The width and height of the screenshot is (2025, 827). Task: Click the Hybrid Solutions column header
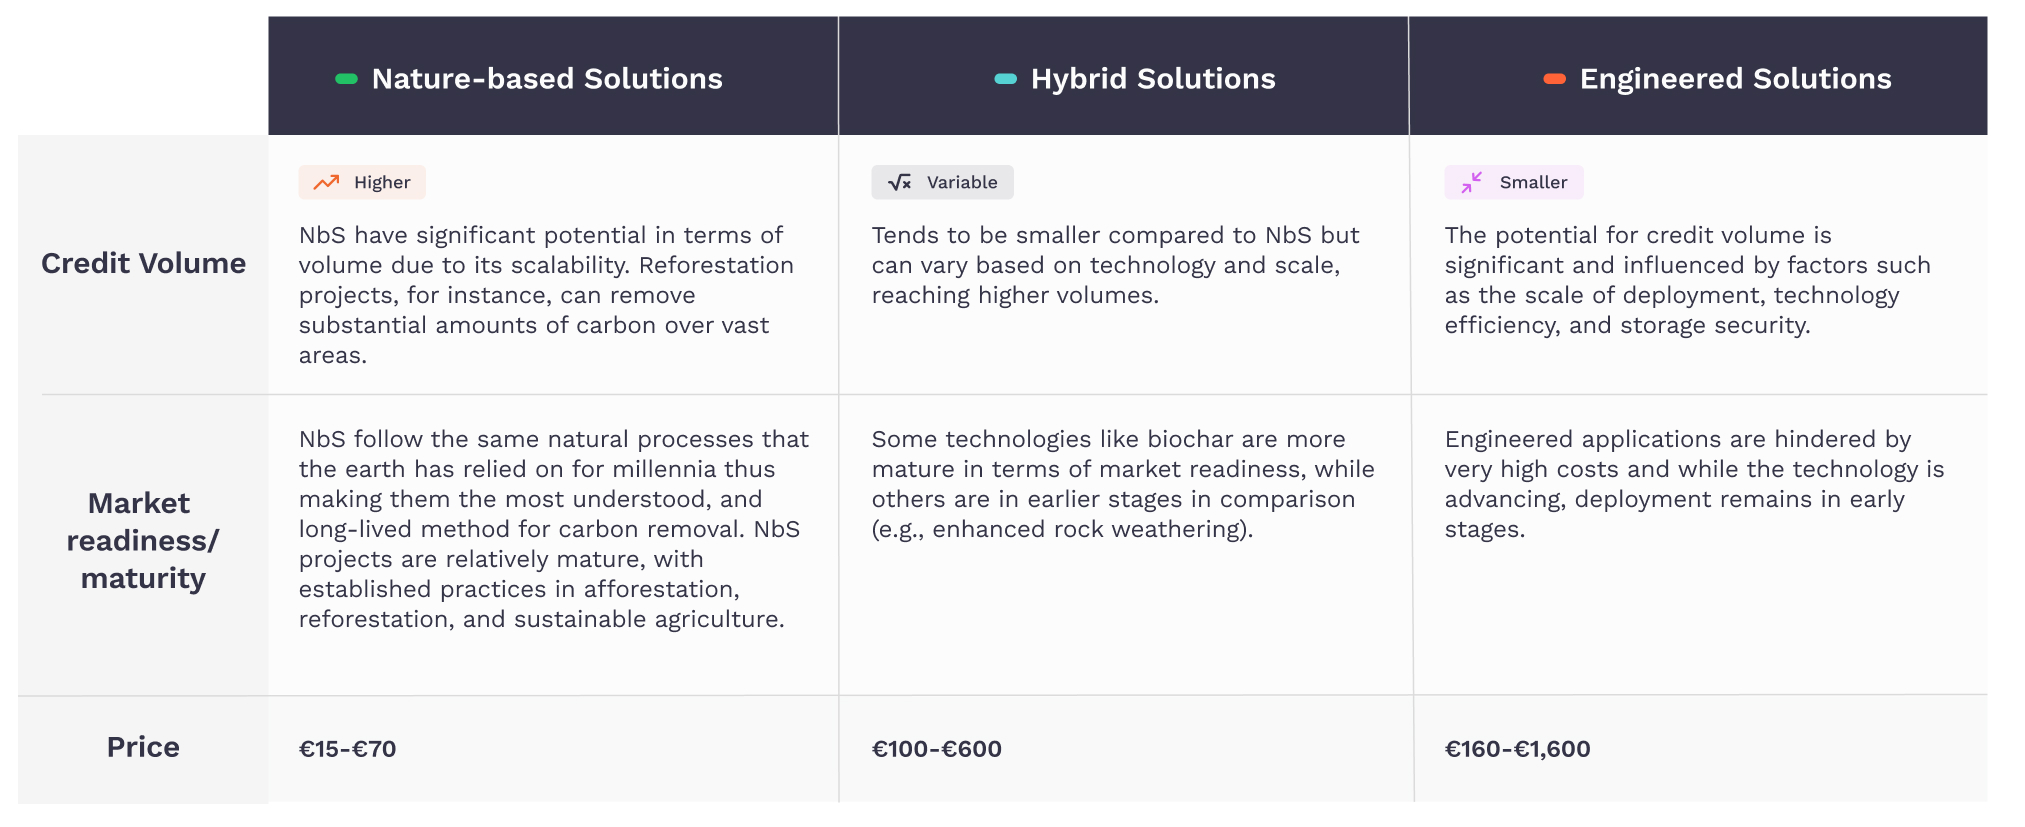coord(1153,79)
